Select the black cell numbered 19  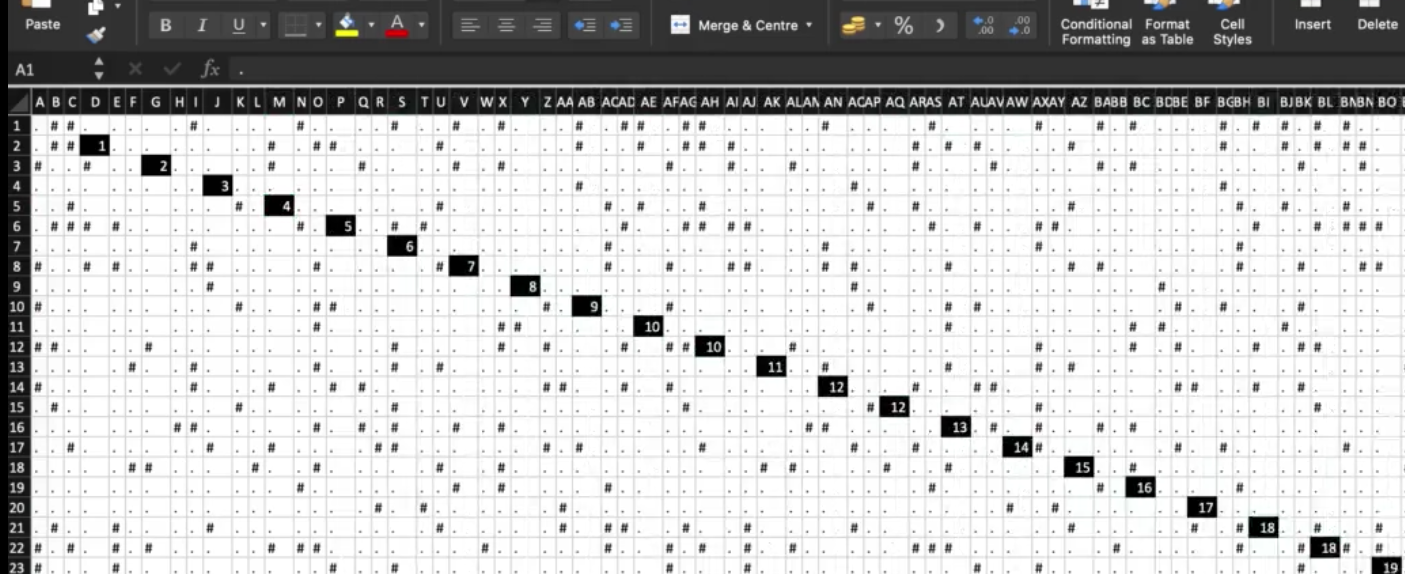pos(1387,567)
